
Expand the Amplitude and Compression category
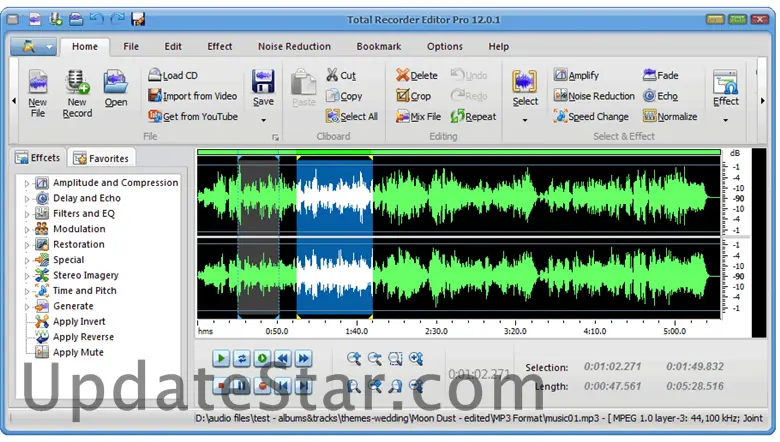[27, 183]
